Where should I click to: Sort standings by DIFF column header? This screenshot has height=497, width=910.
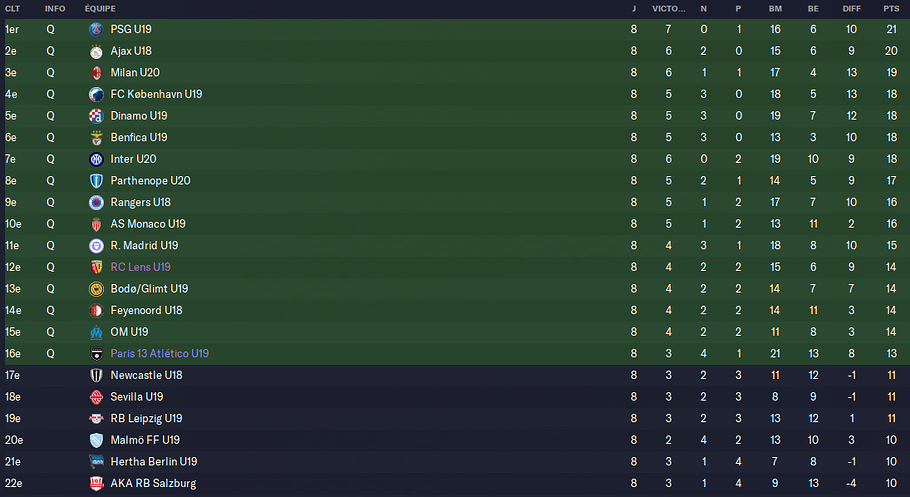(851, 9)
